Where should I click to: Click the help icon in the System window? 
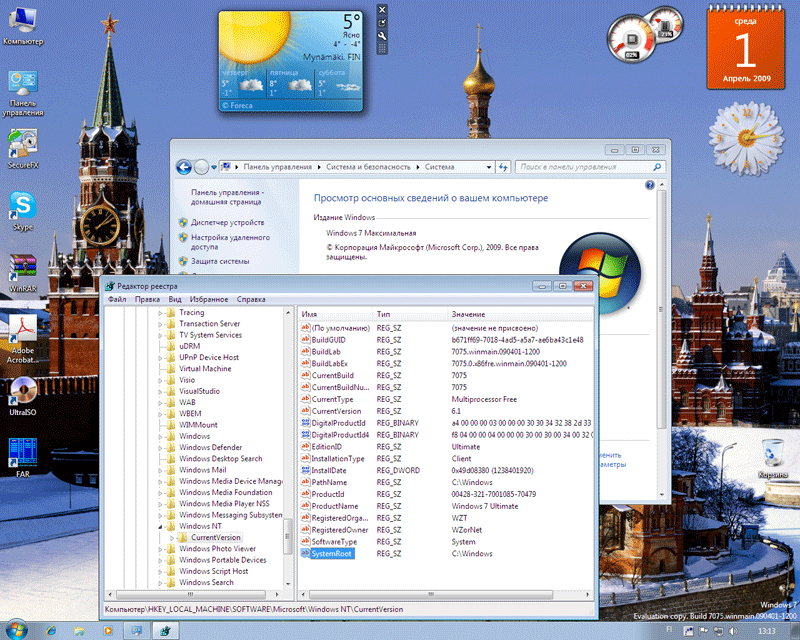pyautogui.click(x=649, y=185)
